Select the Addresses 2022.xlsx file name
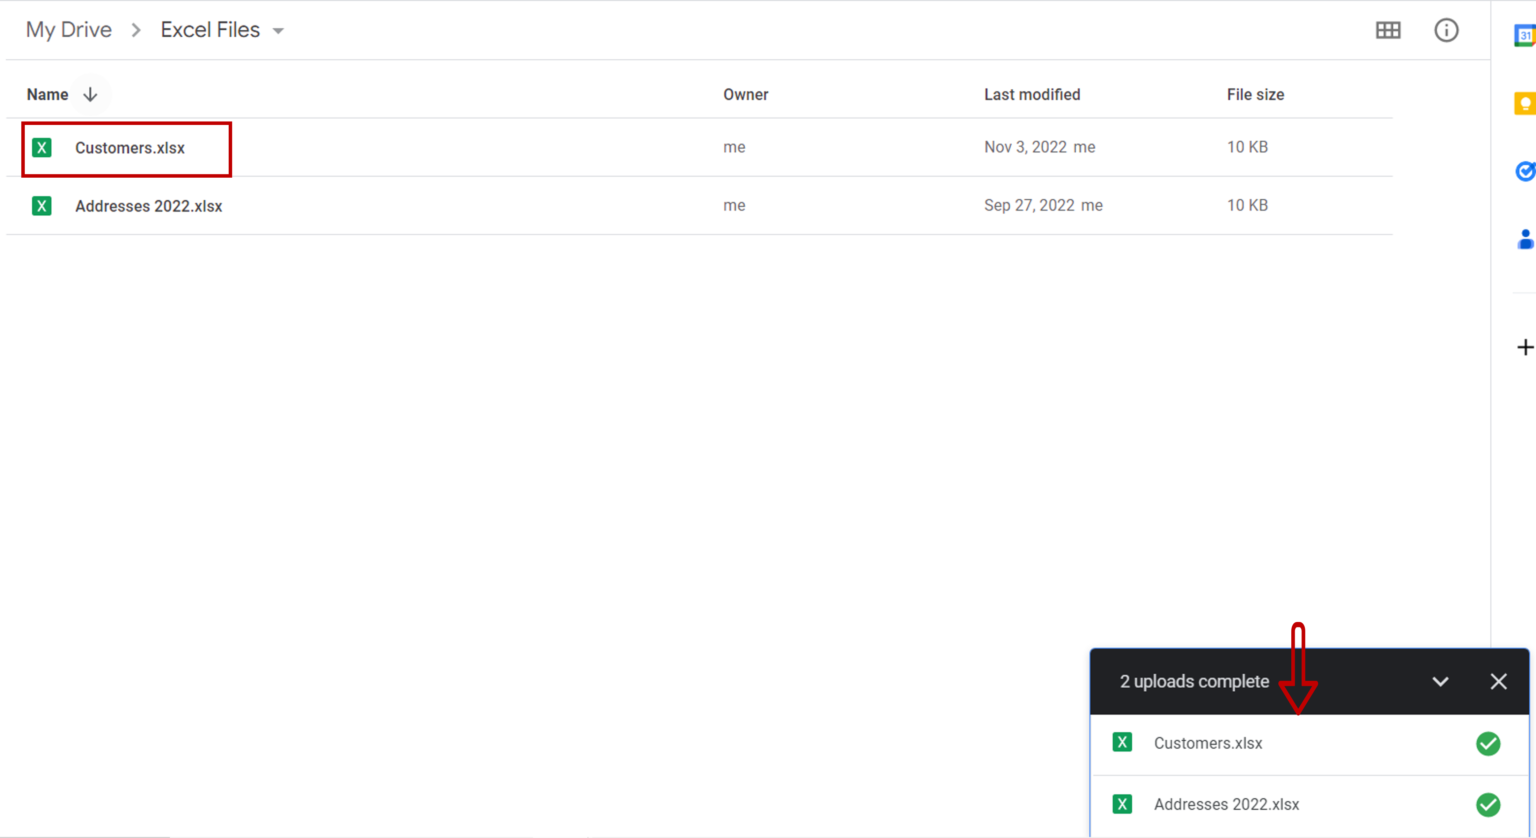Screen dimensions: 1536x838 (148, 206)
